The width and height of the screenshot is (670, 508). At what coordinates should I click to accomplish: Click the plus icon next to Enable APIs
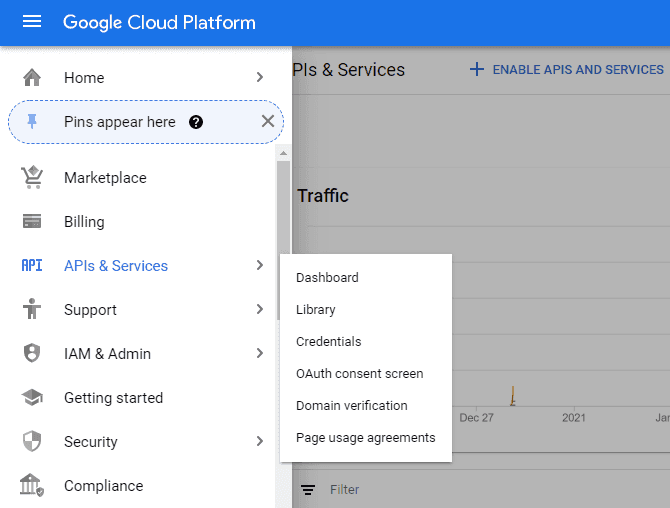click(477, 69)
